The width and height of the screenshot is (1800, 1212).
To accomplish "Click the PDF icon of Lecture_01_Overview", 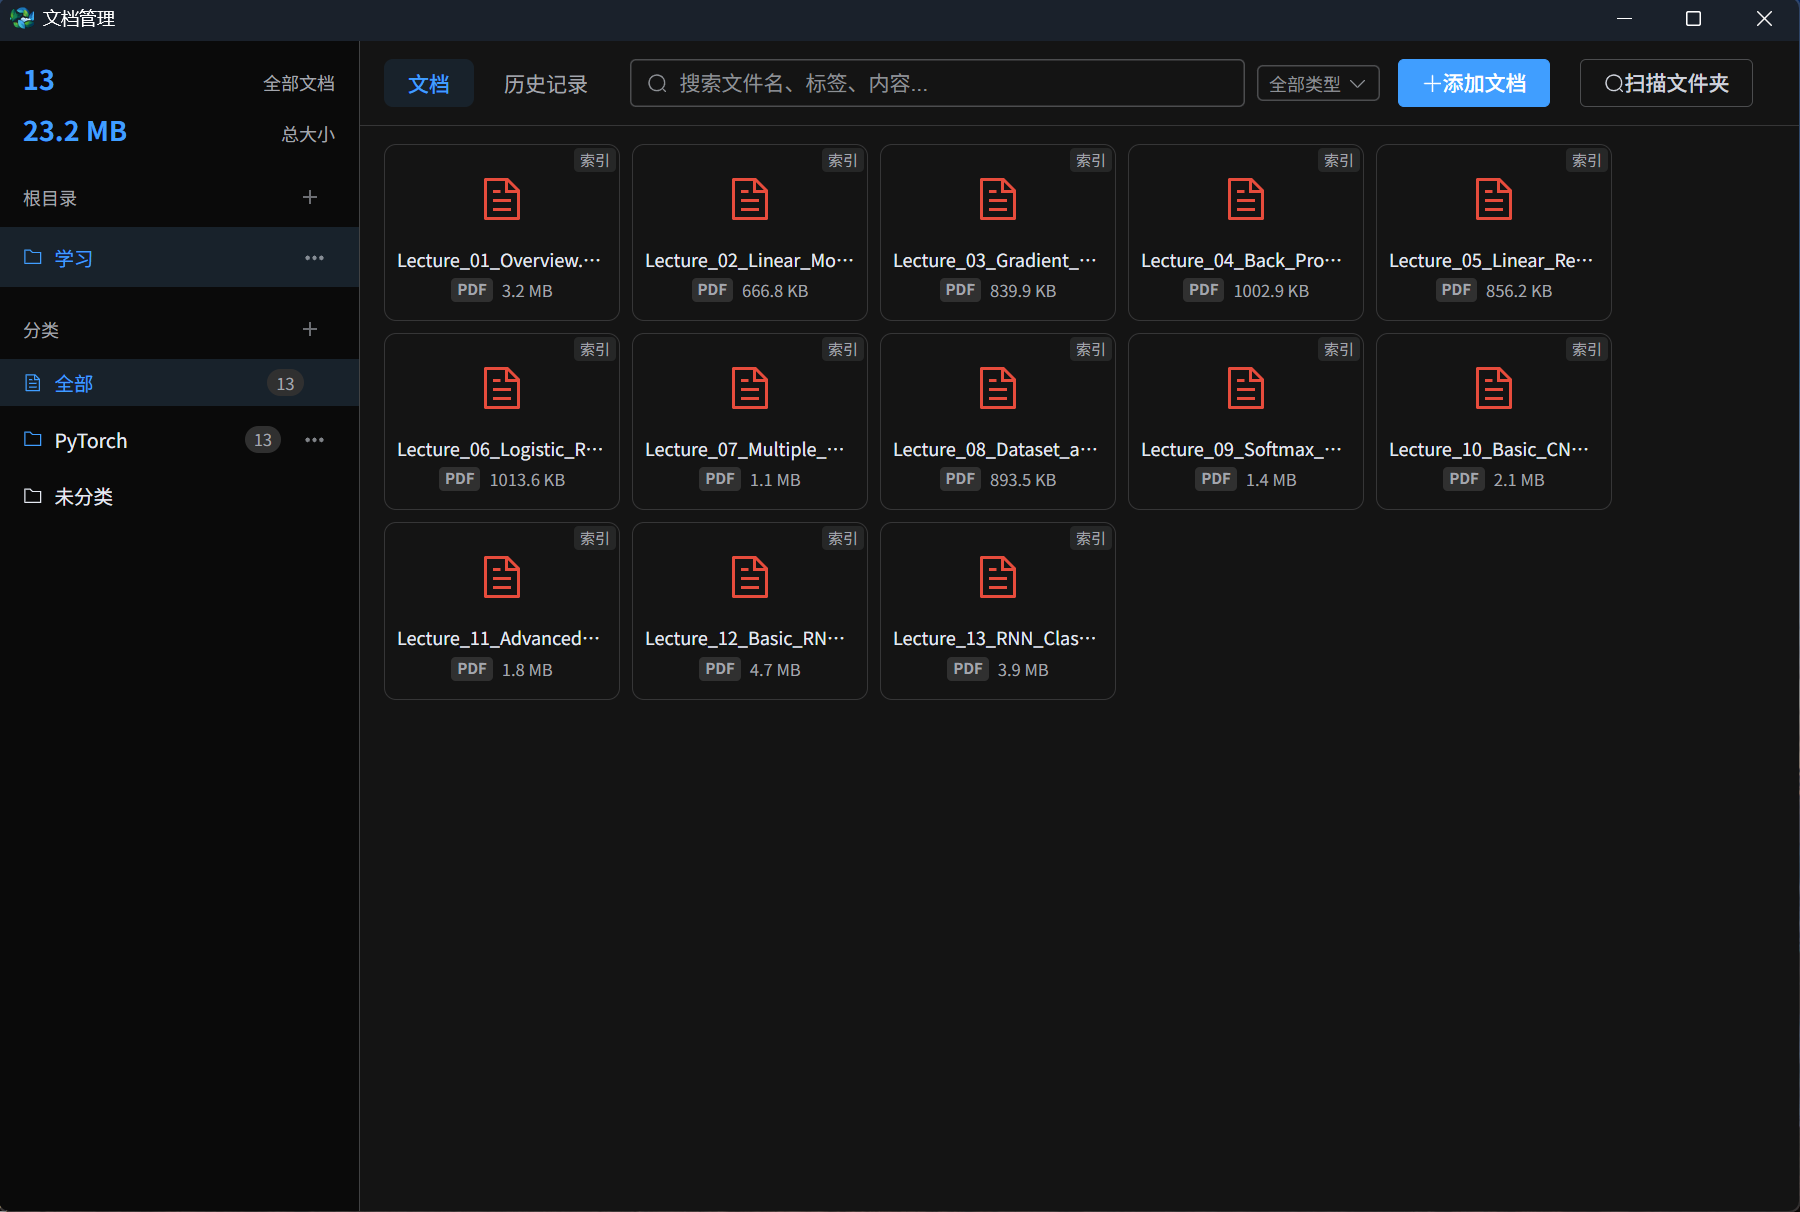I will [502, 199].
